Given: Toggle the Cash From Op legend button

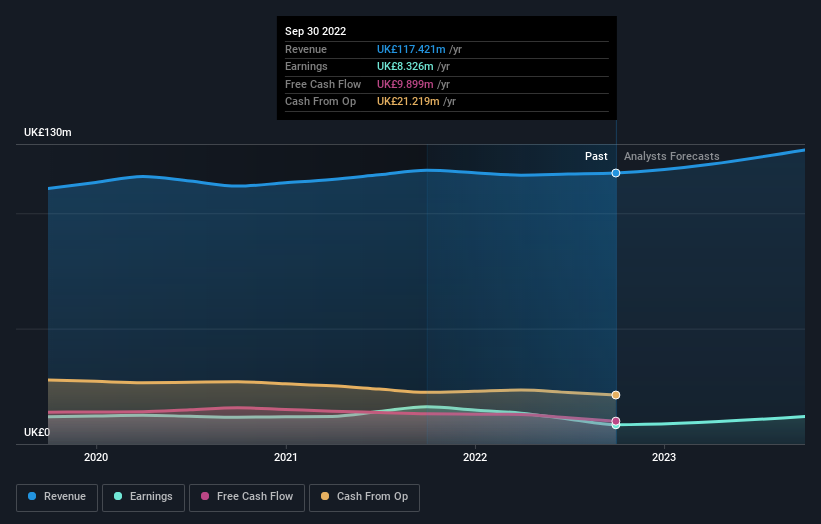Looking at the screenshot, I should (x=364, y=497).
